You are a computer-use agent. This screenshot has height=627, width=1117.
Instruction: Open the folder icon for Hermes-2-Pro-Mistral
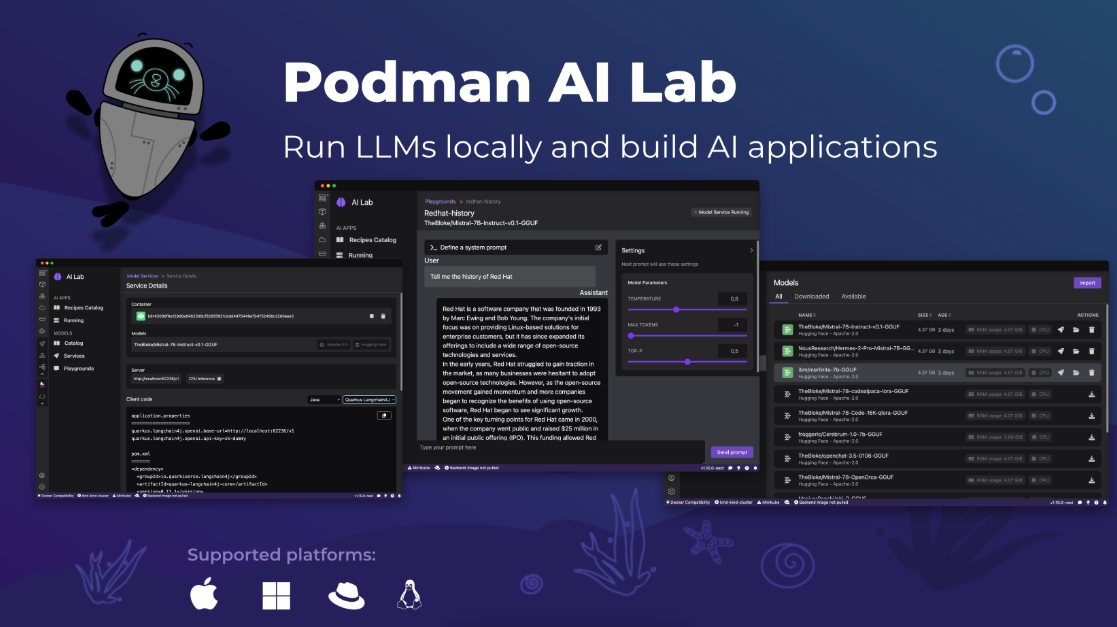1076,351
